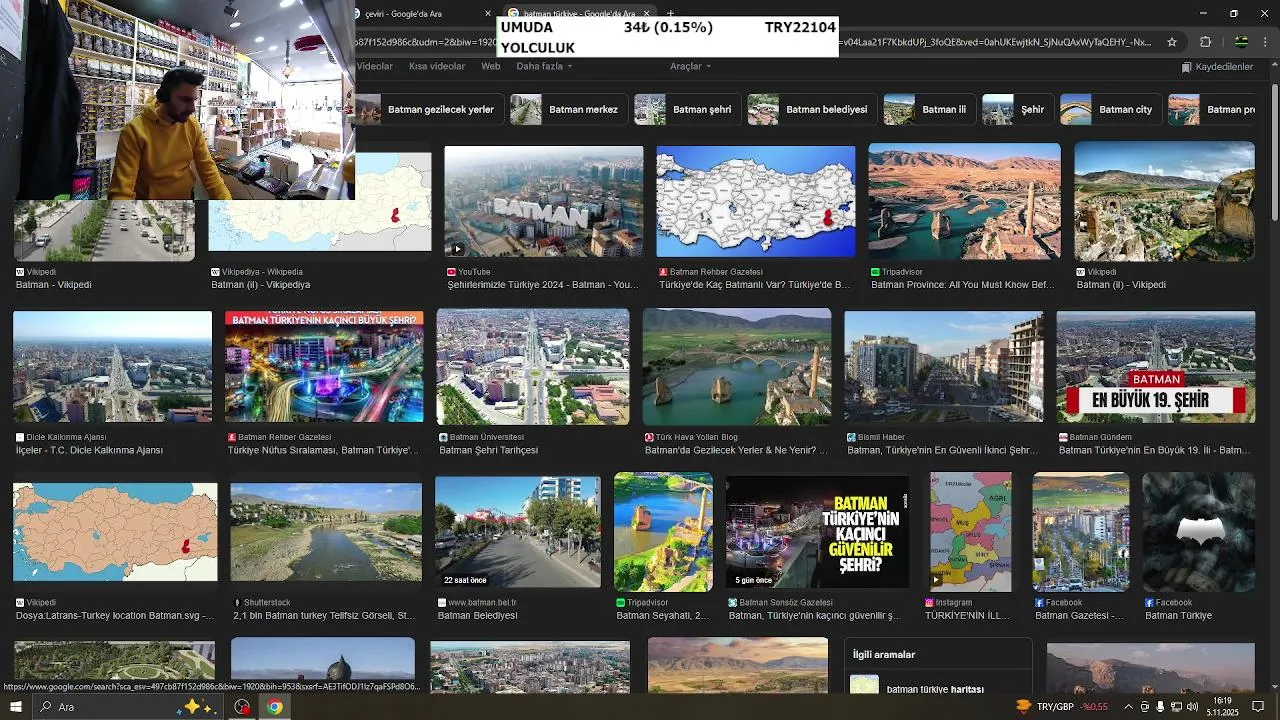Open the Tripadvisor Batman Province image

[964, 202]
